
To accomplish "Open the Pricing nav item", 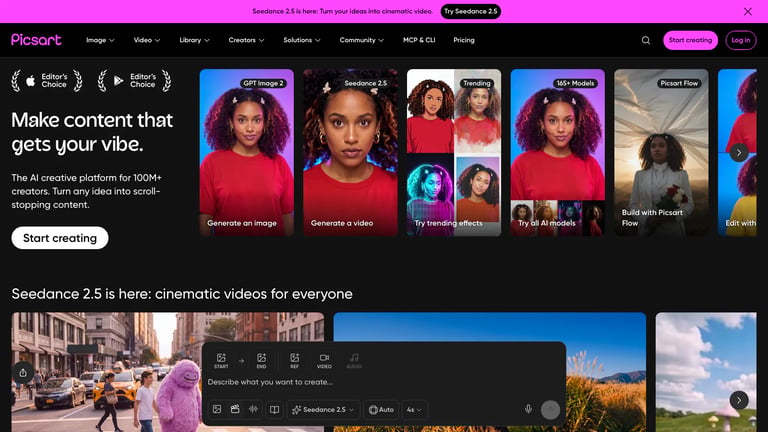I will coord(463,40).
